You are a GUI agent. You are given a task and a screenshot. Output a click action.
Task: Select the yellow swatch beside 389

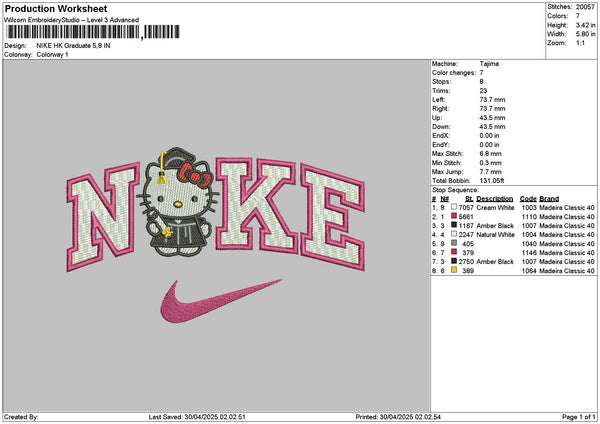[454, 270]
